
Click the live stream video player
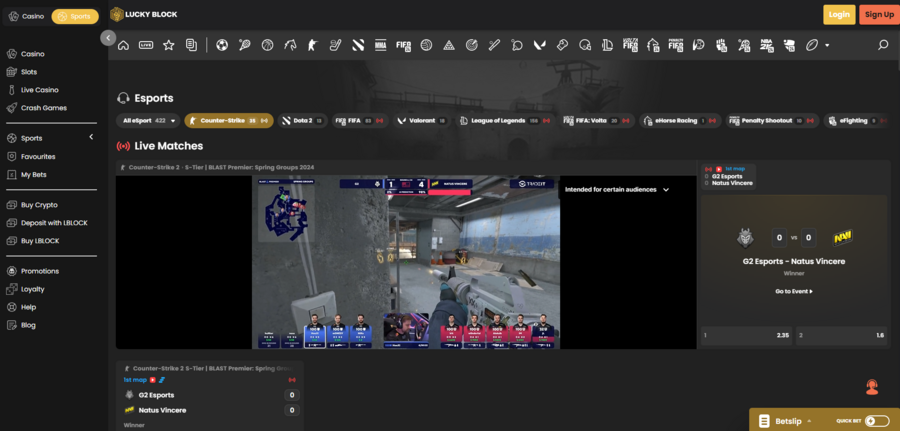point(406,262)
